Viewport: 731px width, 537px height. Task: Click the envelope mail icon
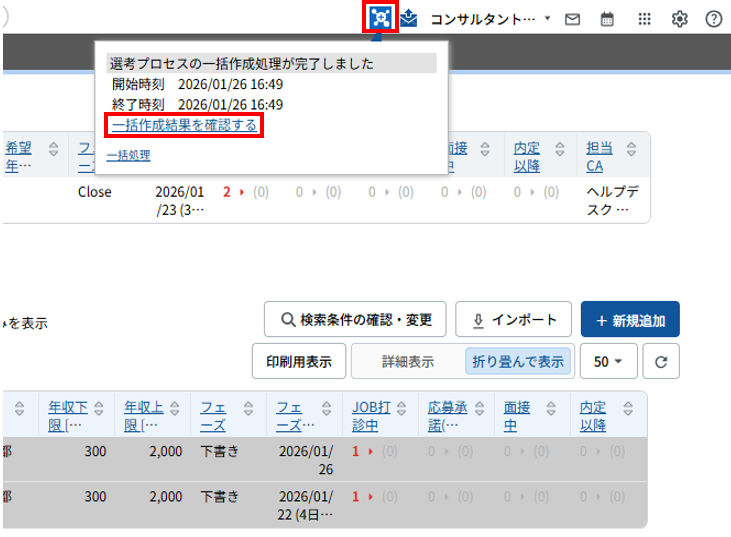pos(572,19)
